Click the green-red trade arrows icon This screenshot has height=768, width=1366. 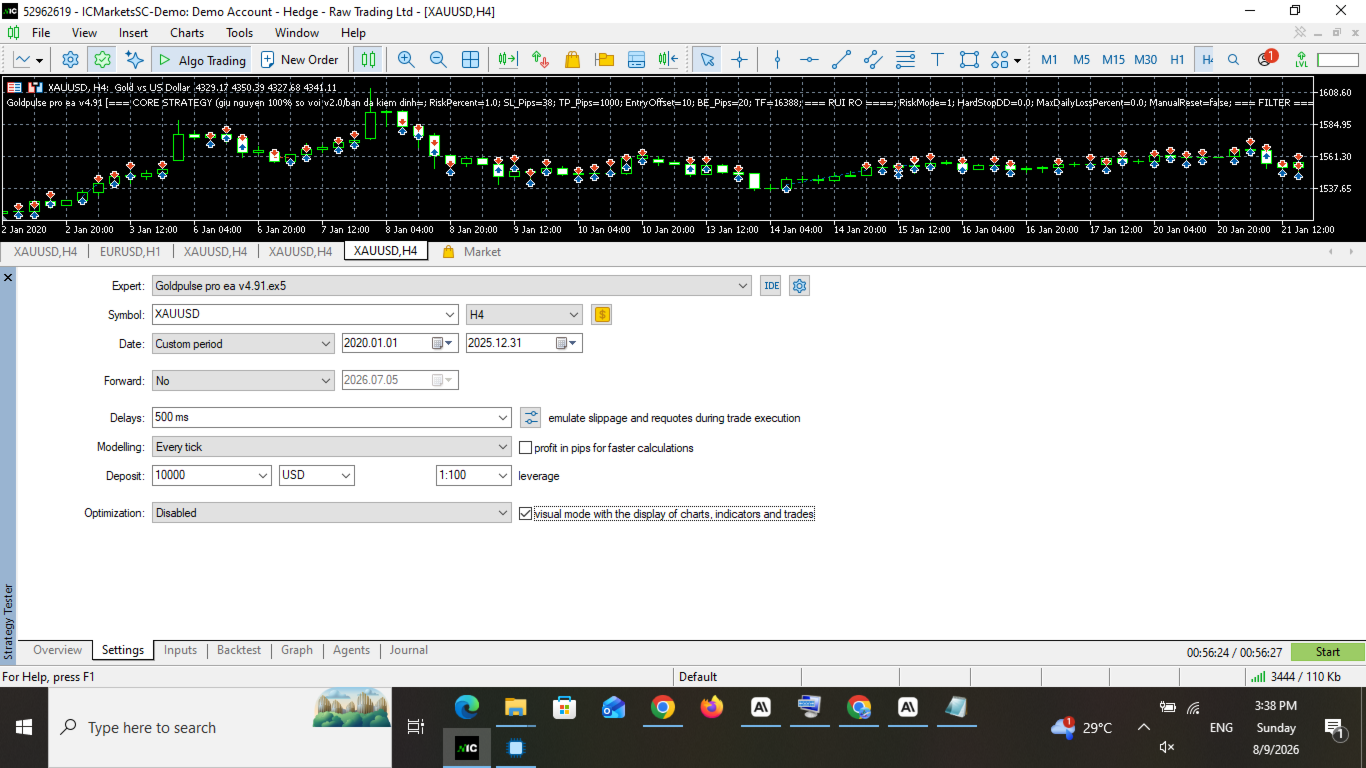point(541,59)
